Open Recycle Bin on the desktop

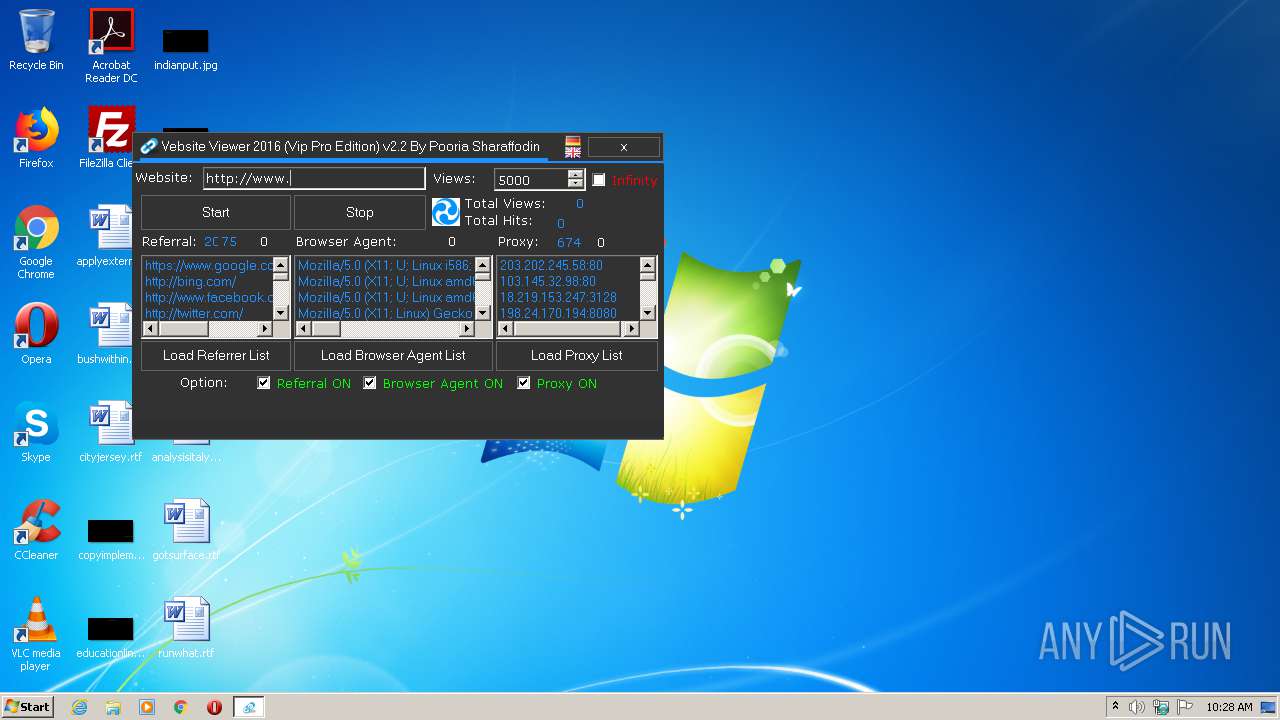point(36,40)
